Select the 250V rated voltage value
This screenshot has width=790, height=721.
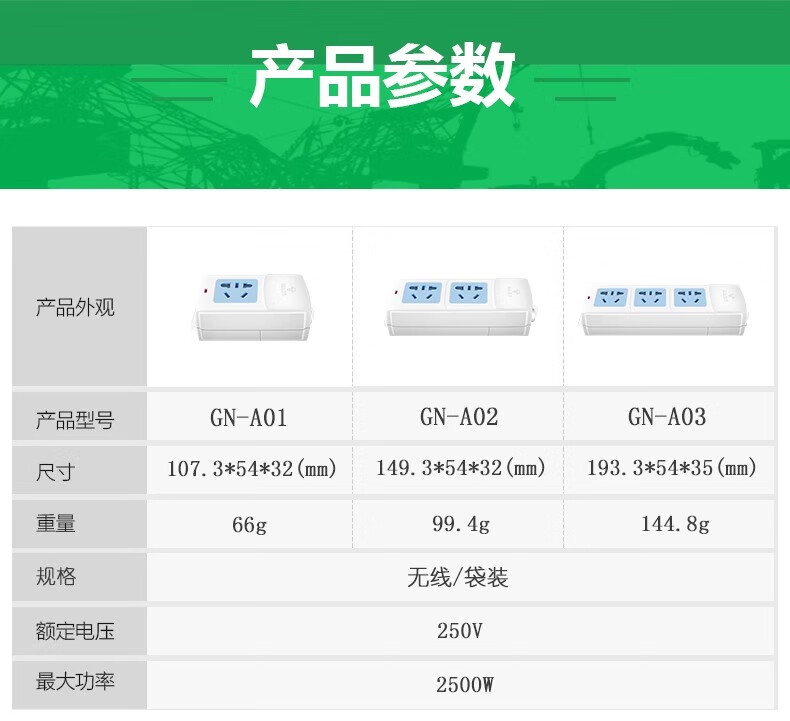[x=459, y=631]
